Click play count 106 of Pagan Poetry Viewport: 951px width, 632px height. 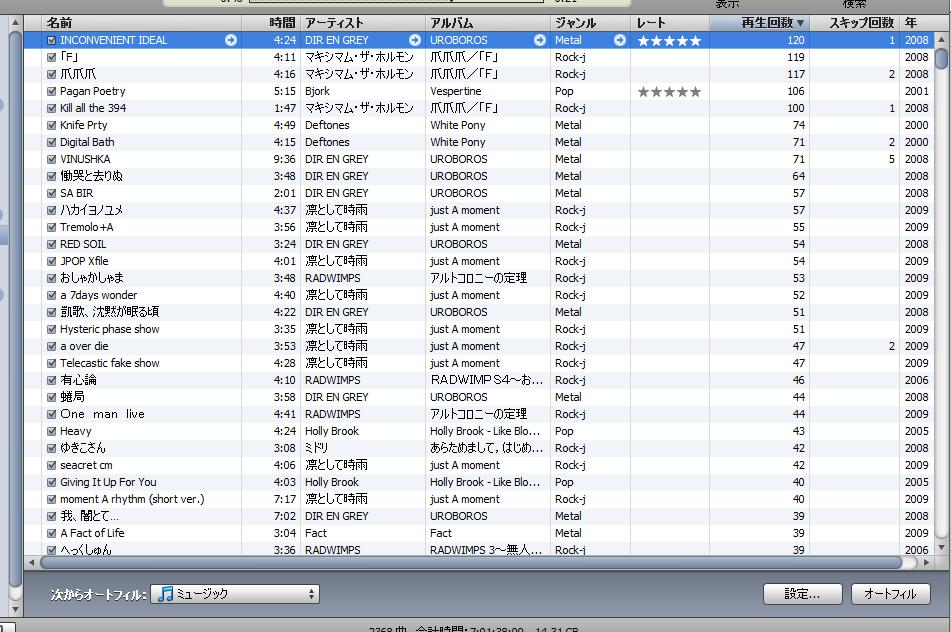pyautogui.click(x=796, y=92)
